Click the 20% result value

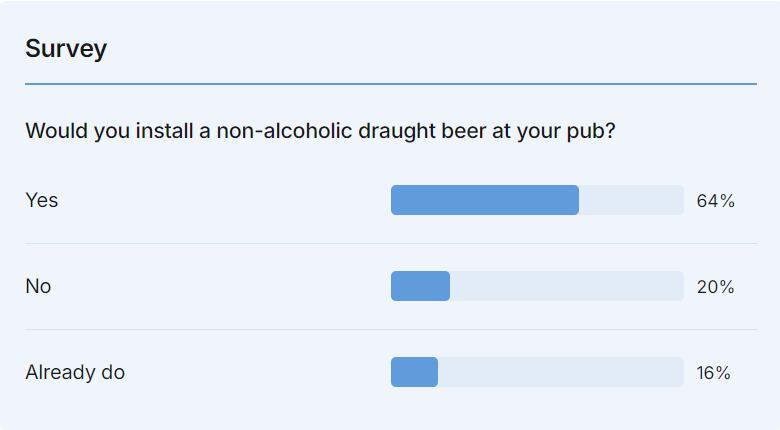tap(715, 287)
